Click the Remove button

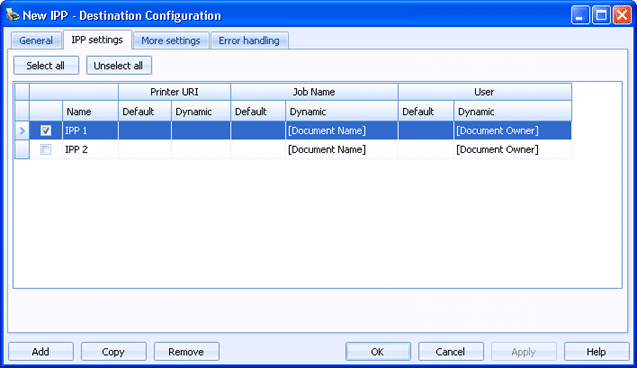186,351
